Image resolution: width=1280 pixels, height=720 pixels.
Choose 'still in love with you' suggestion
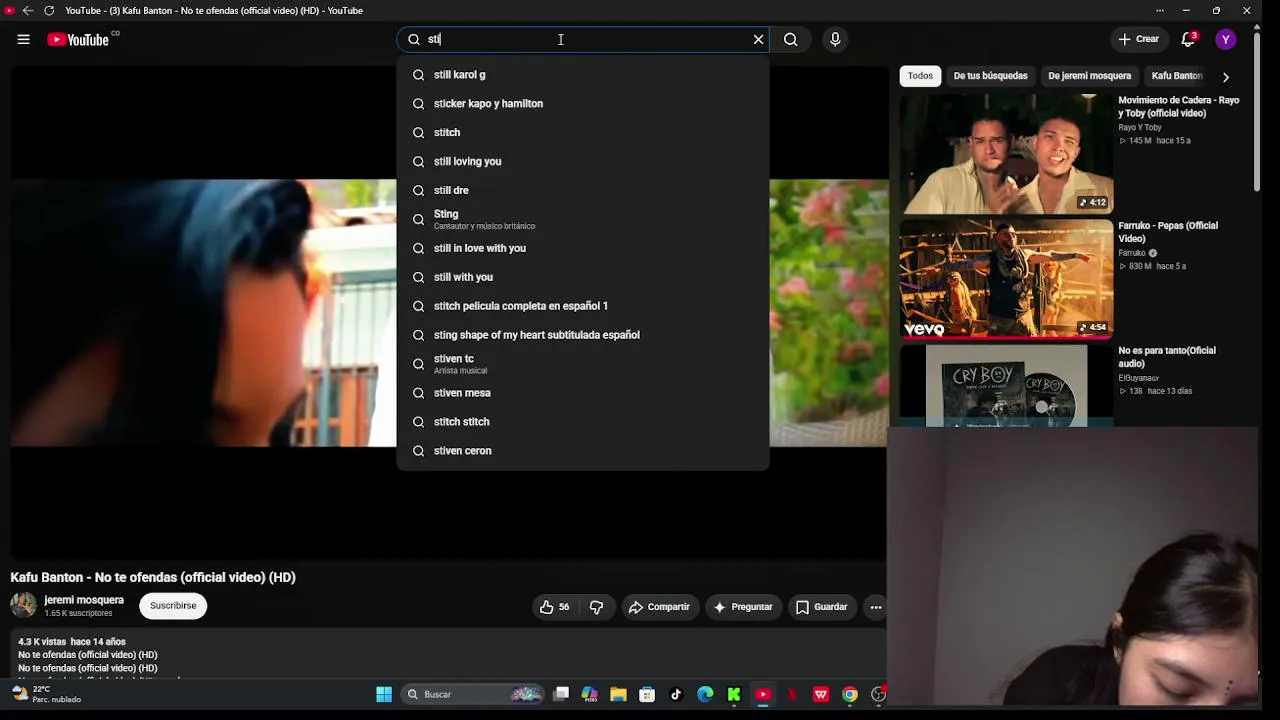point(583,249)
